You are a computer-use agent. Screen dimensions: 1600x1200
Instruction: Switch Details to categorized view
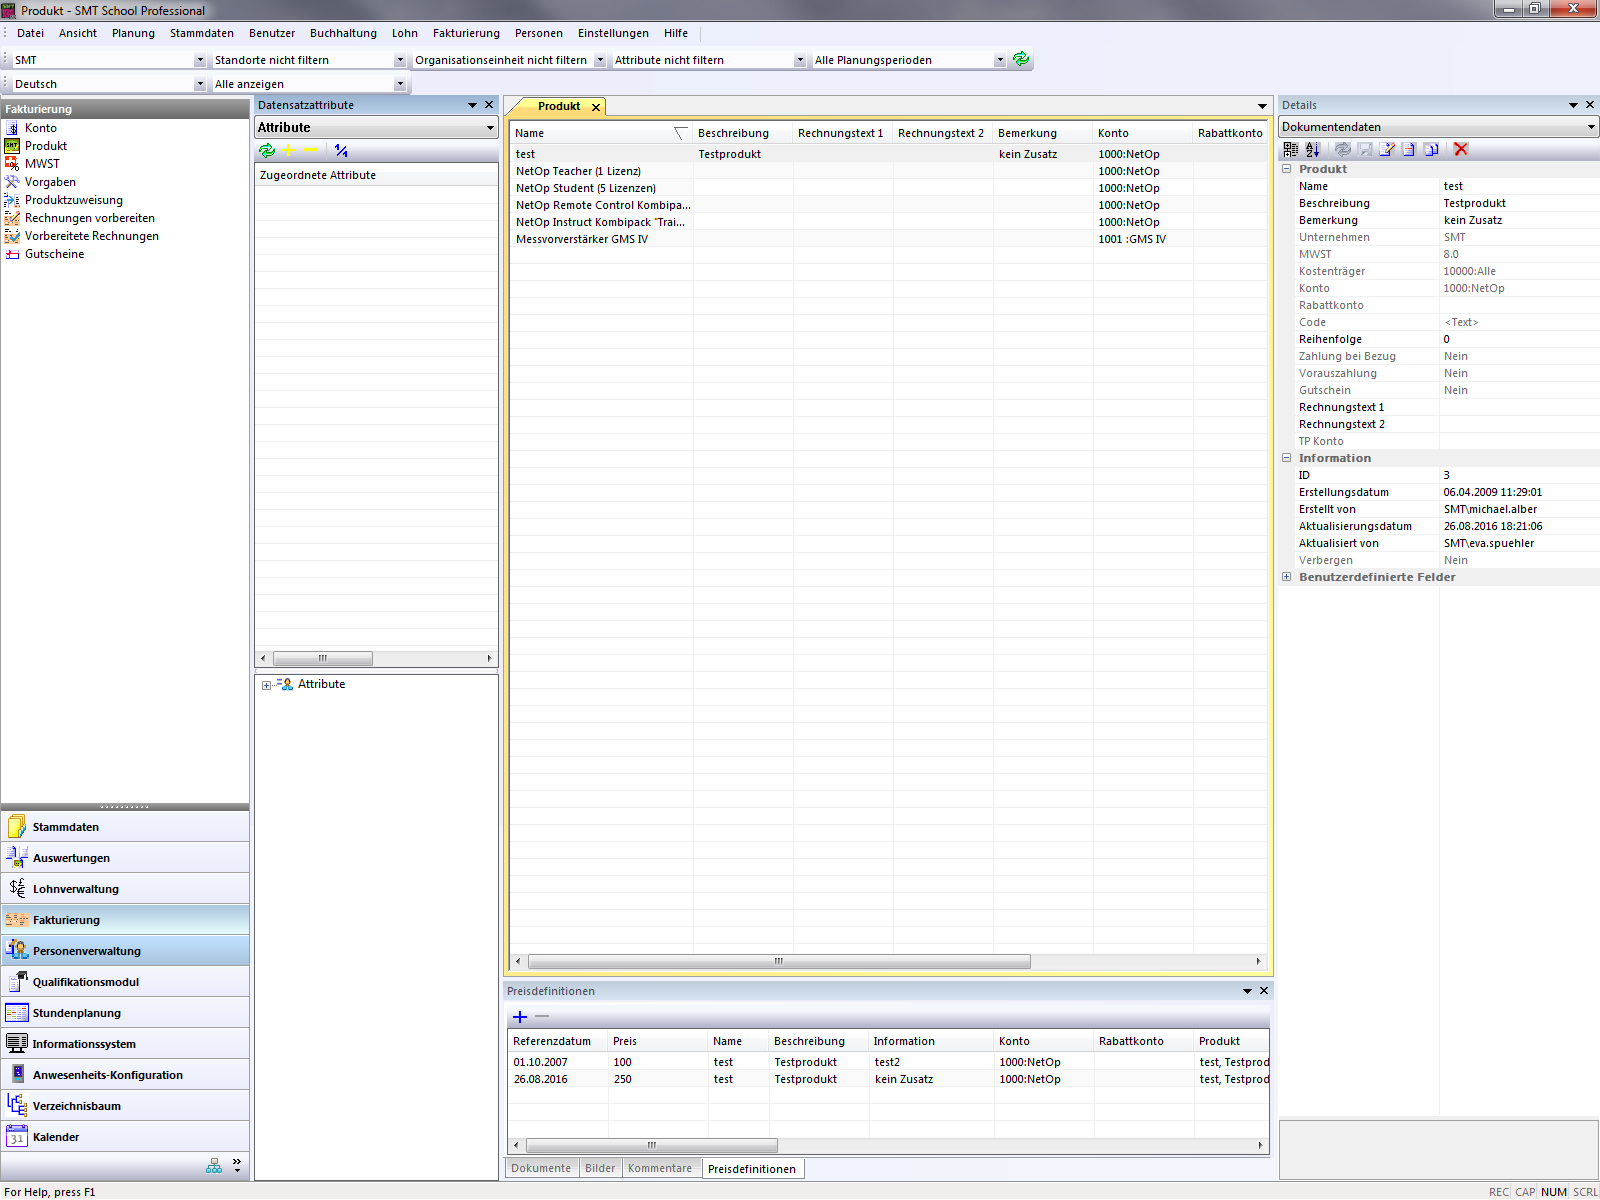point(1291,149)
